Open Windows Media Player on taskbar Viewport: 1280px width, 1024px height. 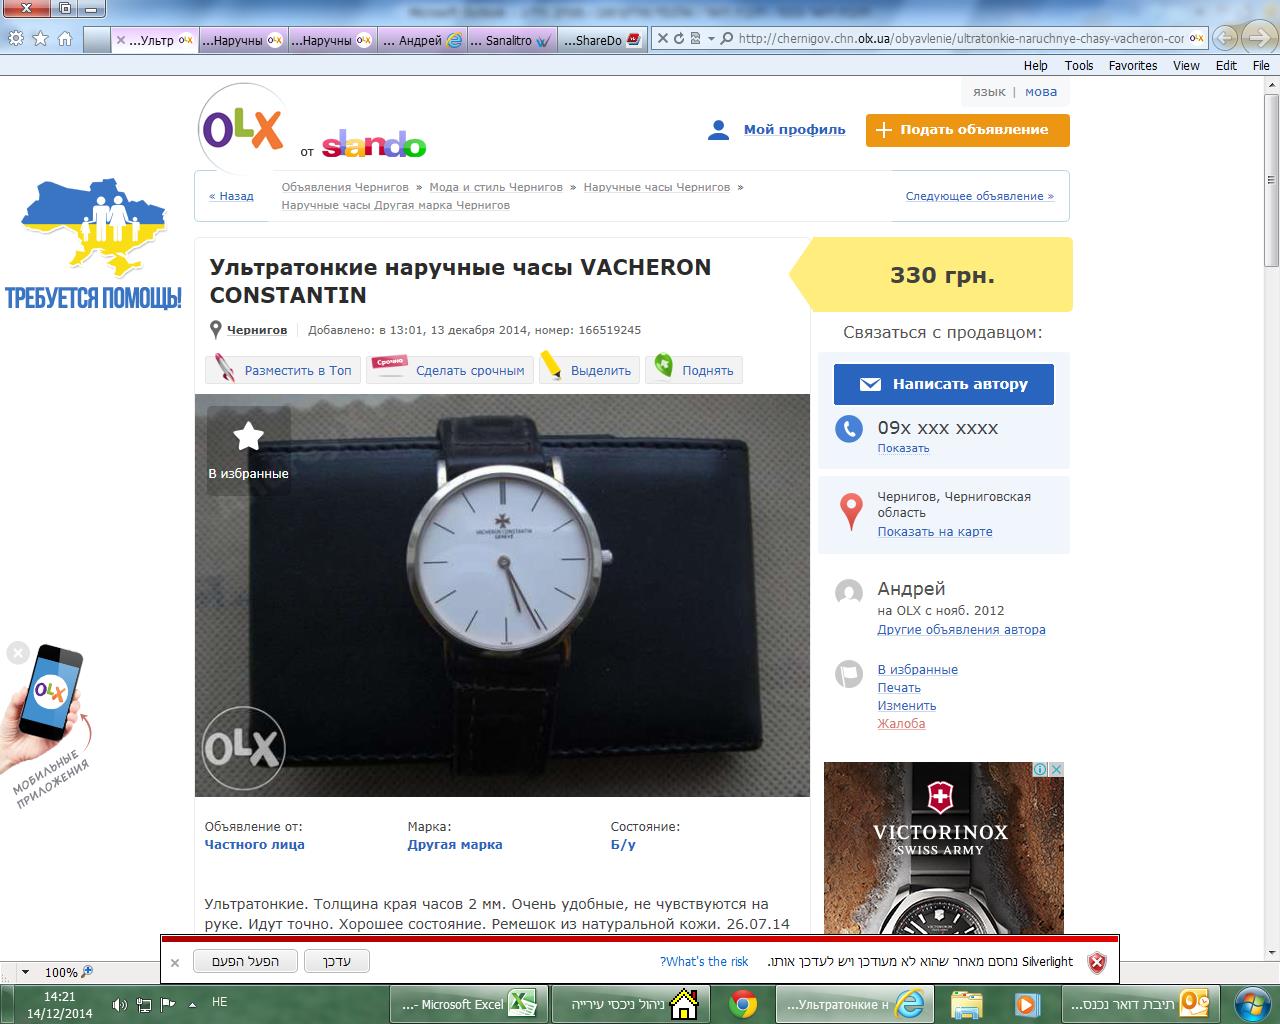tap(1026, 1004)
